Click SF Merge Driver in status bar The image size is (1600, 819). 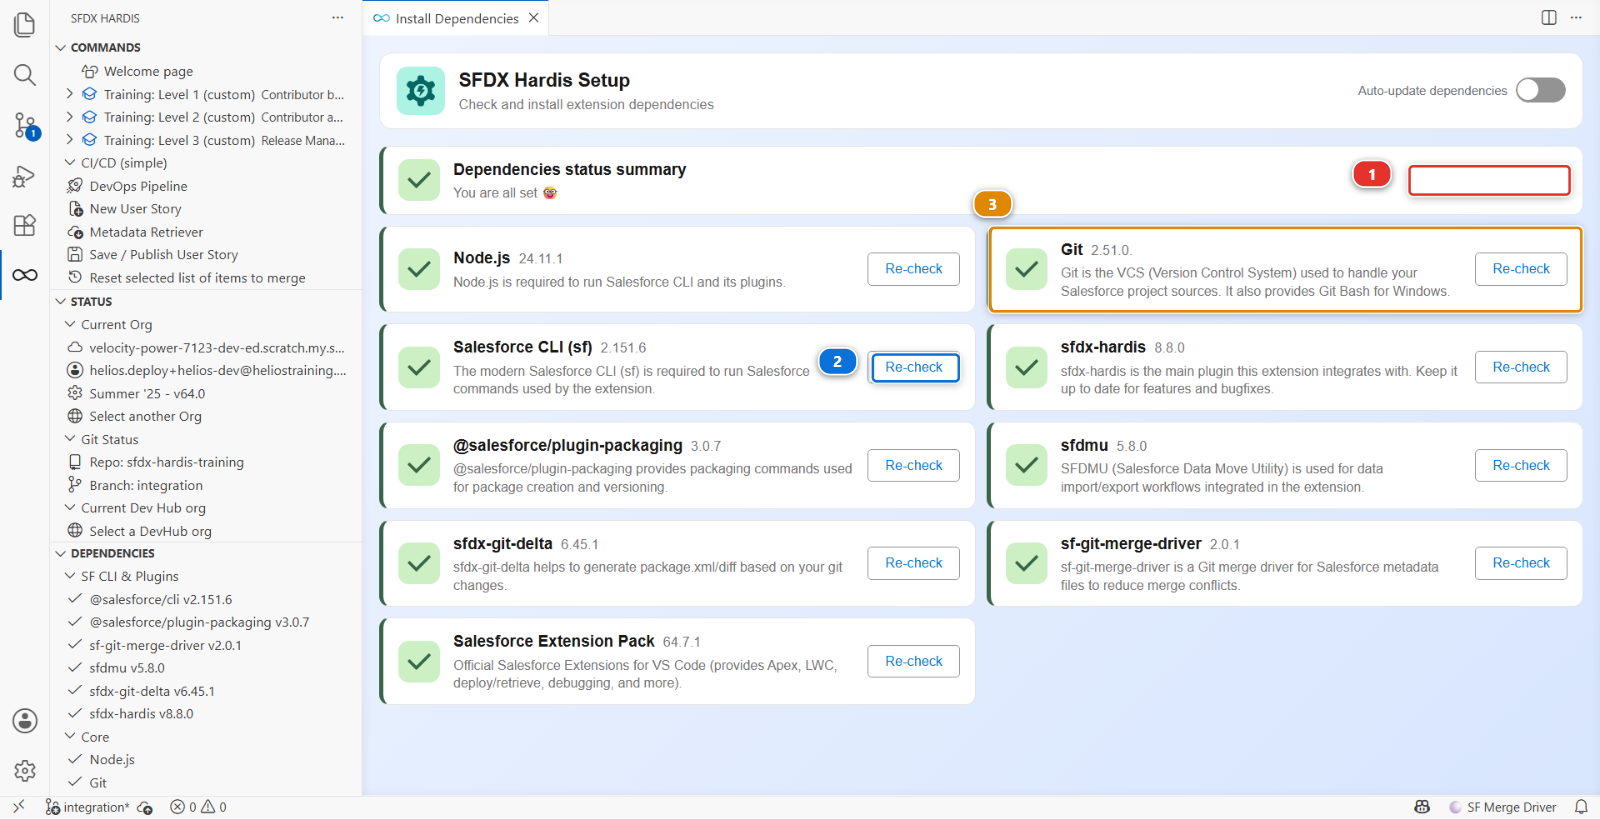1503,807
